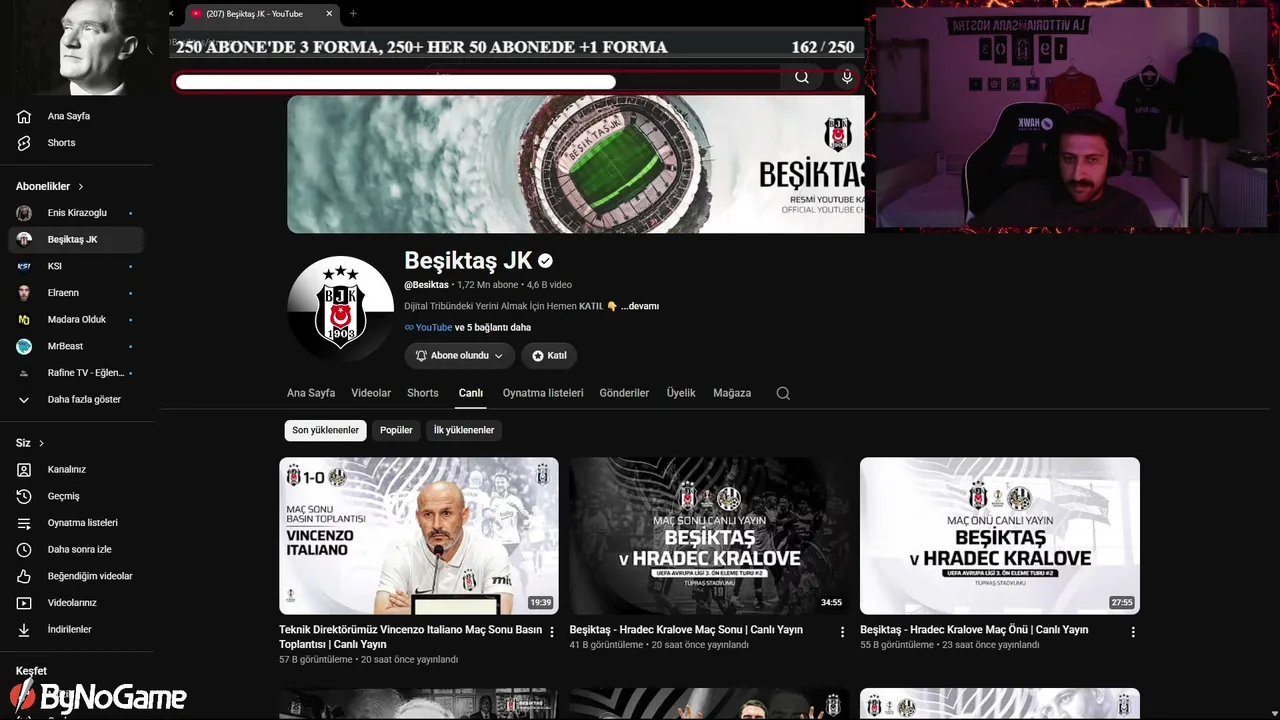This screenshot has width=1280, height=720.
Task: Expand the Siz section
Action: click(30, 443)
